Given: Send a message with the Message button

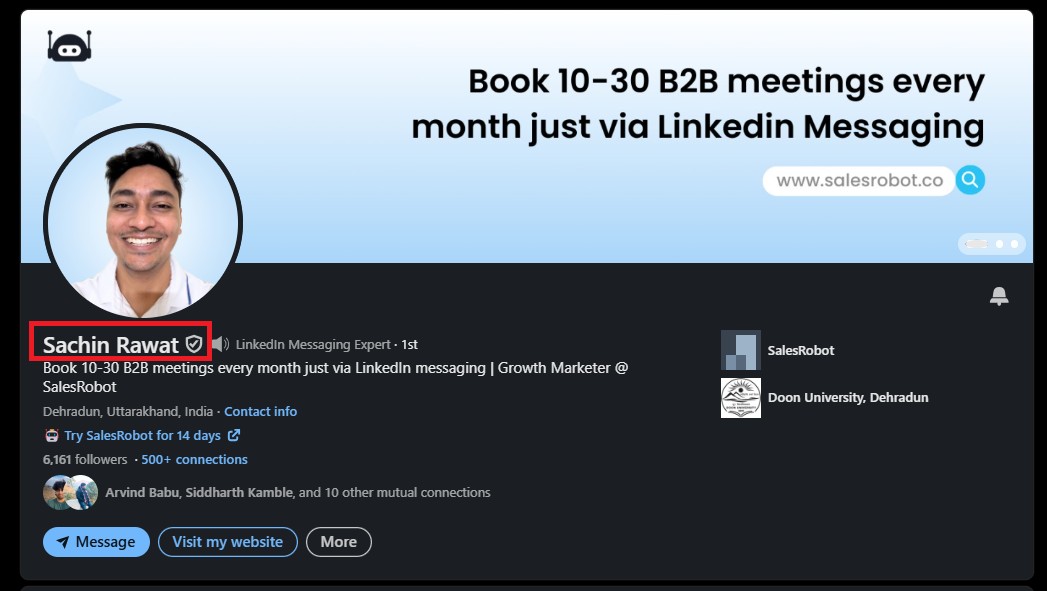Looking at the screenshot, I should (96, 541).
